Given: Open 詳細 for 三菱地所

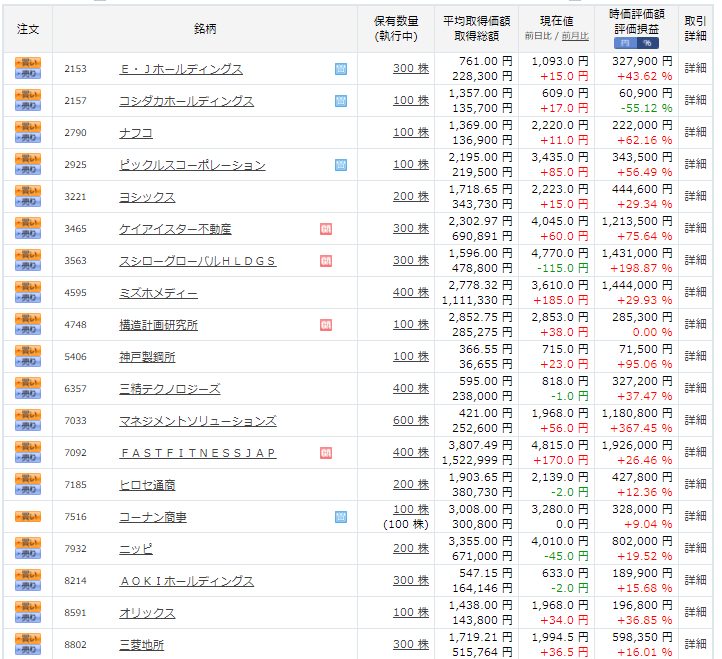Looking at the screenshot, I should 695,644.
